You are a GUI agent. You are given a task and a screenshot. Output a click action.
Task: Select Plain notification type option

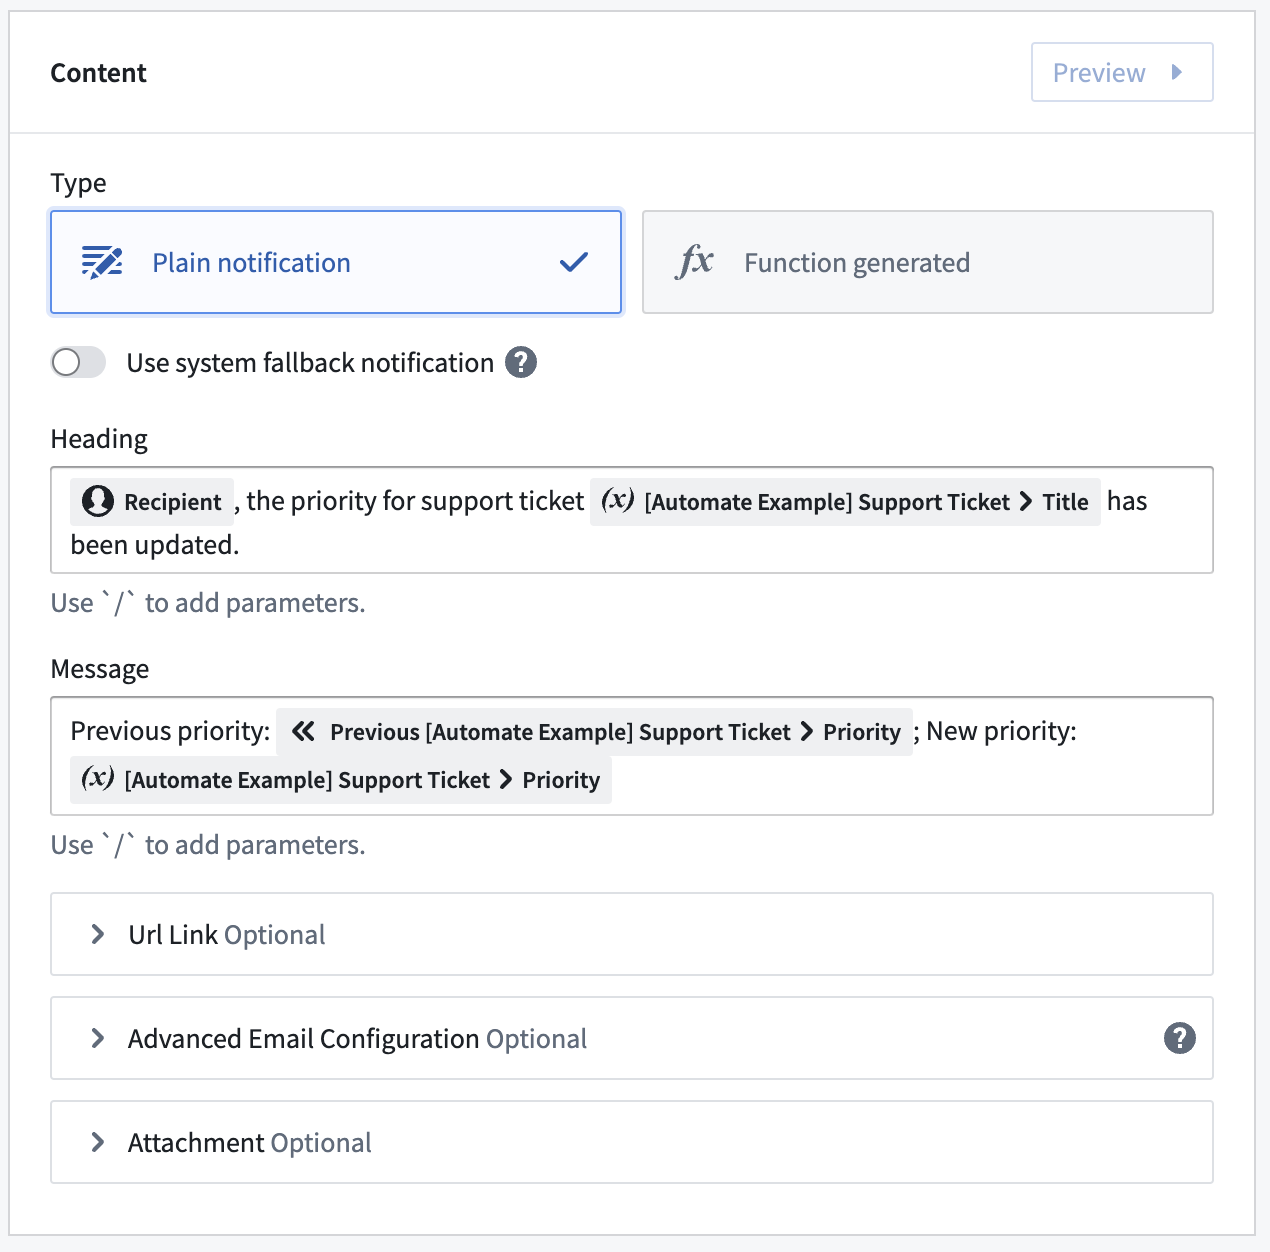(x=336, y=262)
